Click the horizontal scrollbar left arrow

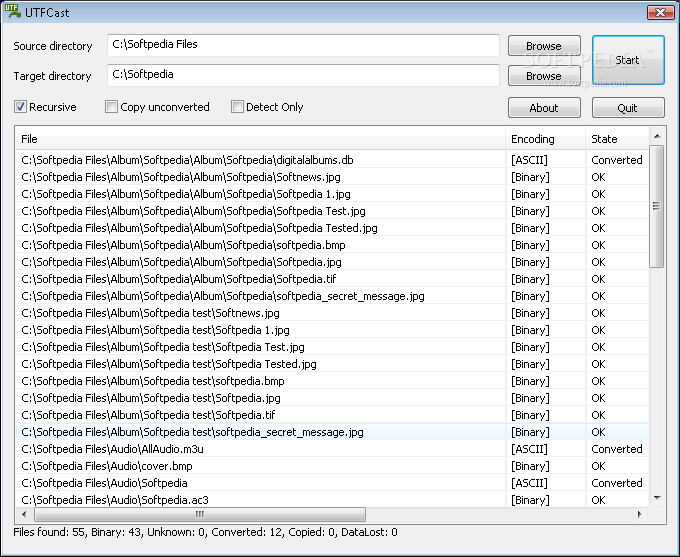tap(24, 514)
